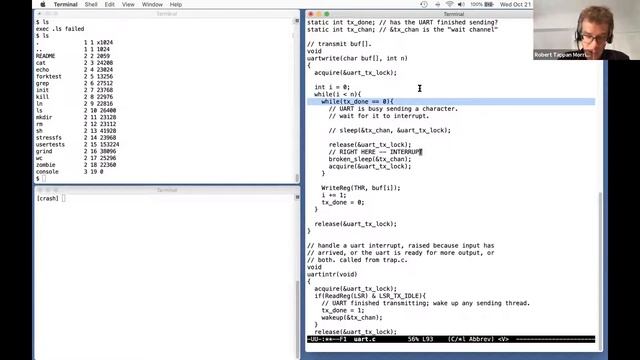Open the Window menu
Image resolution: width=640 pixels, height=360 pixels.
tap(152, 4)
